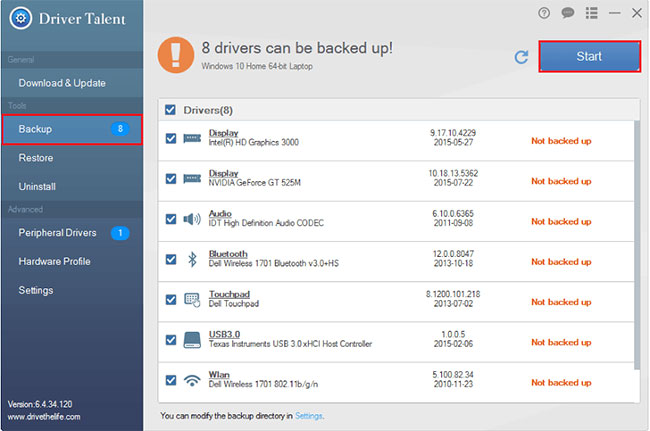Minimize the Driver Talent window
Viewport: 650px width, 431px height.
point(614,13)
